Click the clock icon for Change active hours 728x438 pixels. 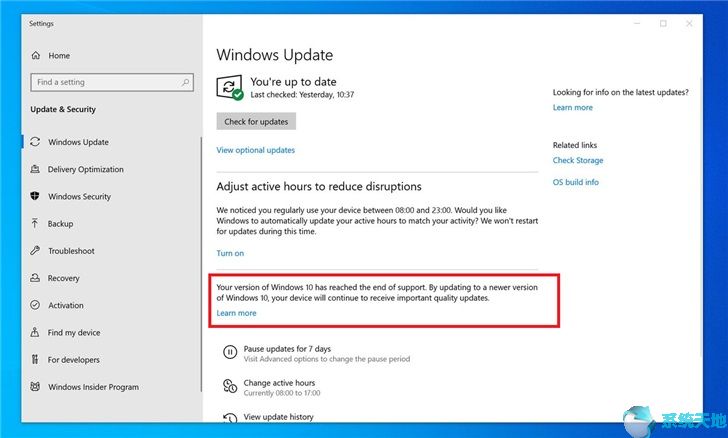click(230, 386)
